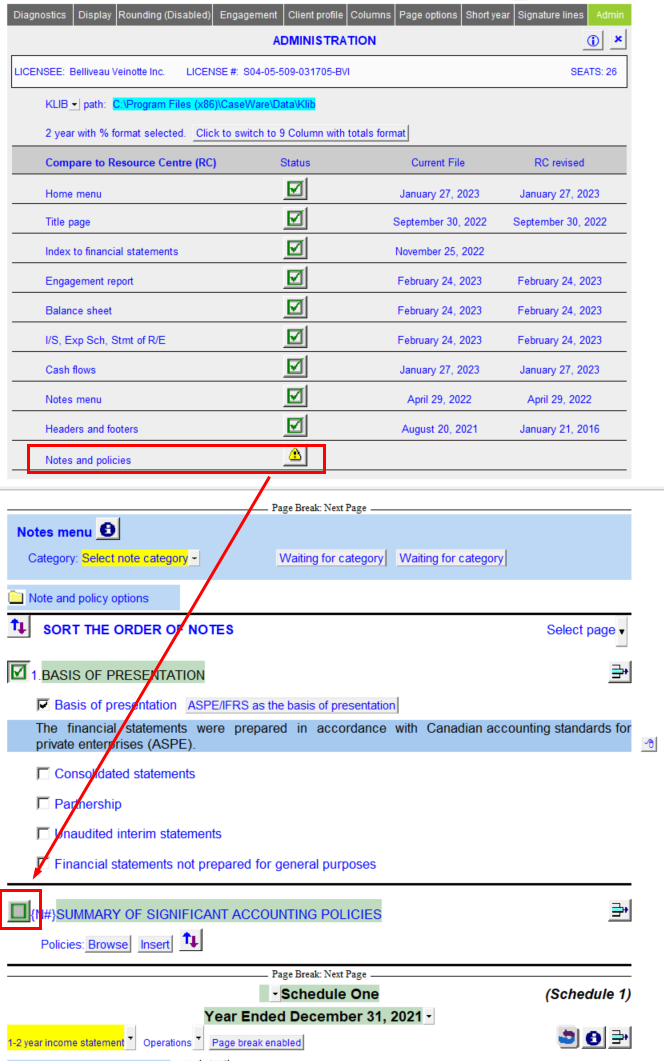This screenshot has width=664, height=1061.
Task: Open the Client profile tab
Action: pos(315,15)
